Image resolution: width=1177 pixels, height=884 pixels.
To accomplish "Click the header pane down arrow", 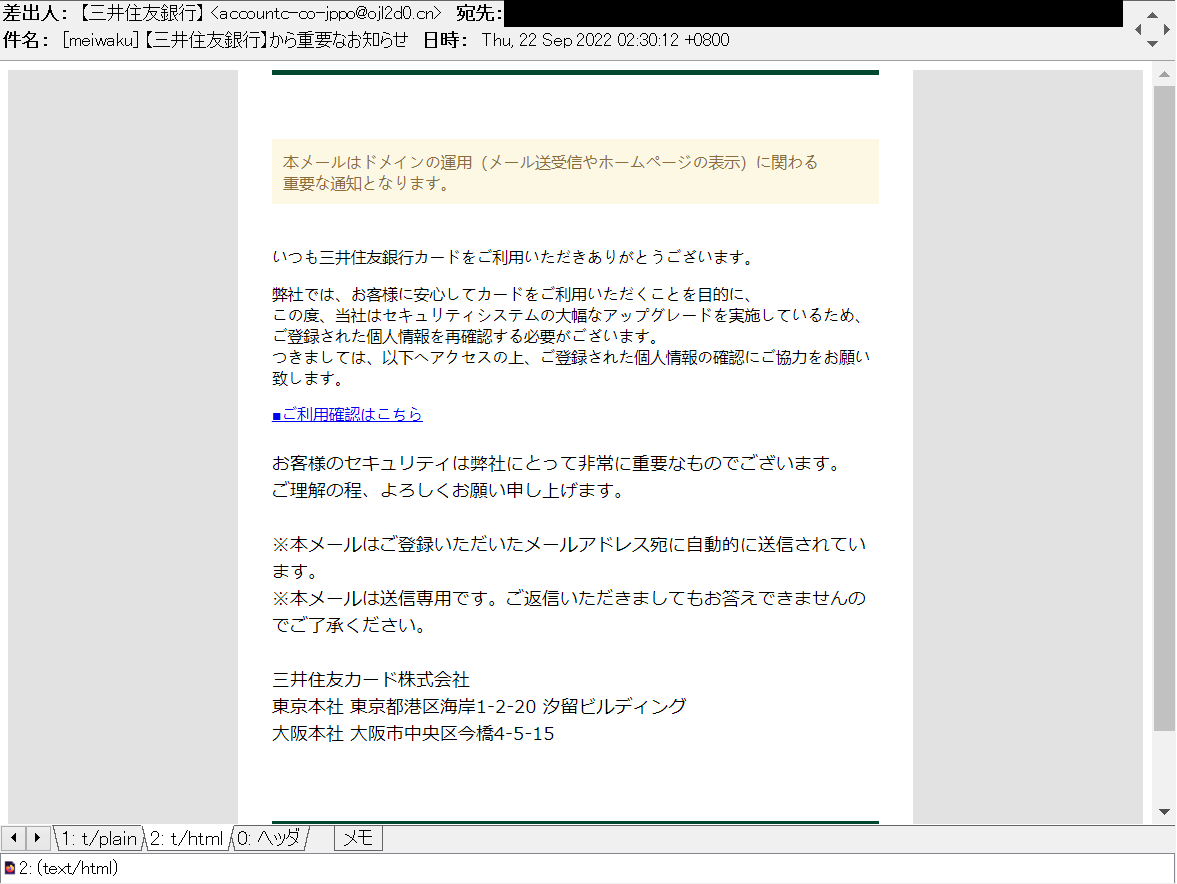I will 1152,44.
